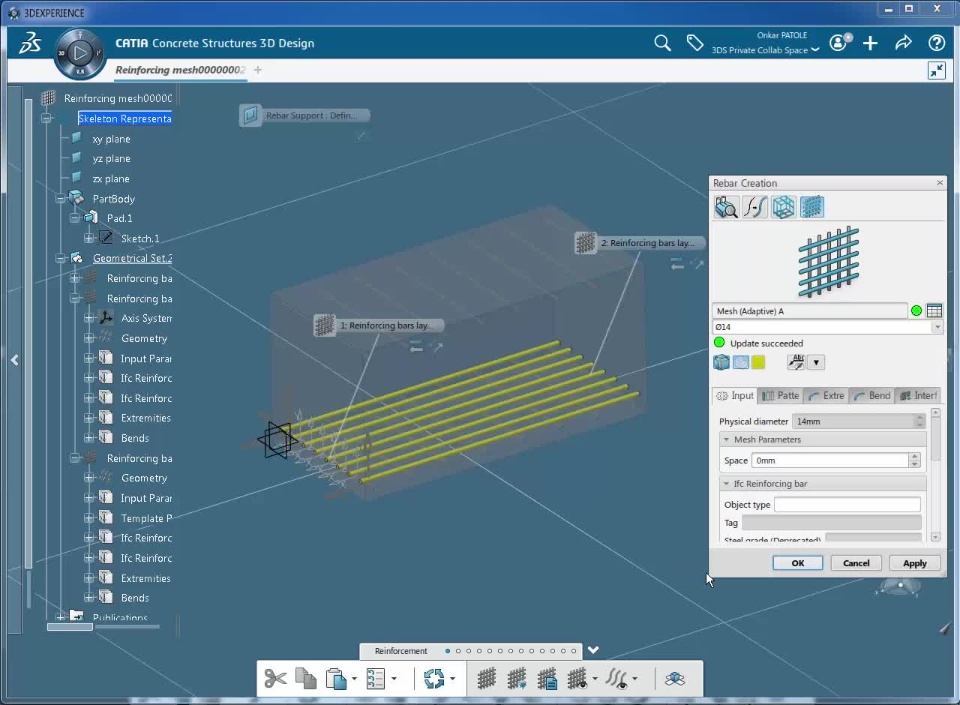Collapse the Reinforcement toolbar chevron
Image resolution: width=960 pixels, height=705 pixels.
593,650
